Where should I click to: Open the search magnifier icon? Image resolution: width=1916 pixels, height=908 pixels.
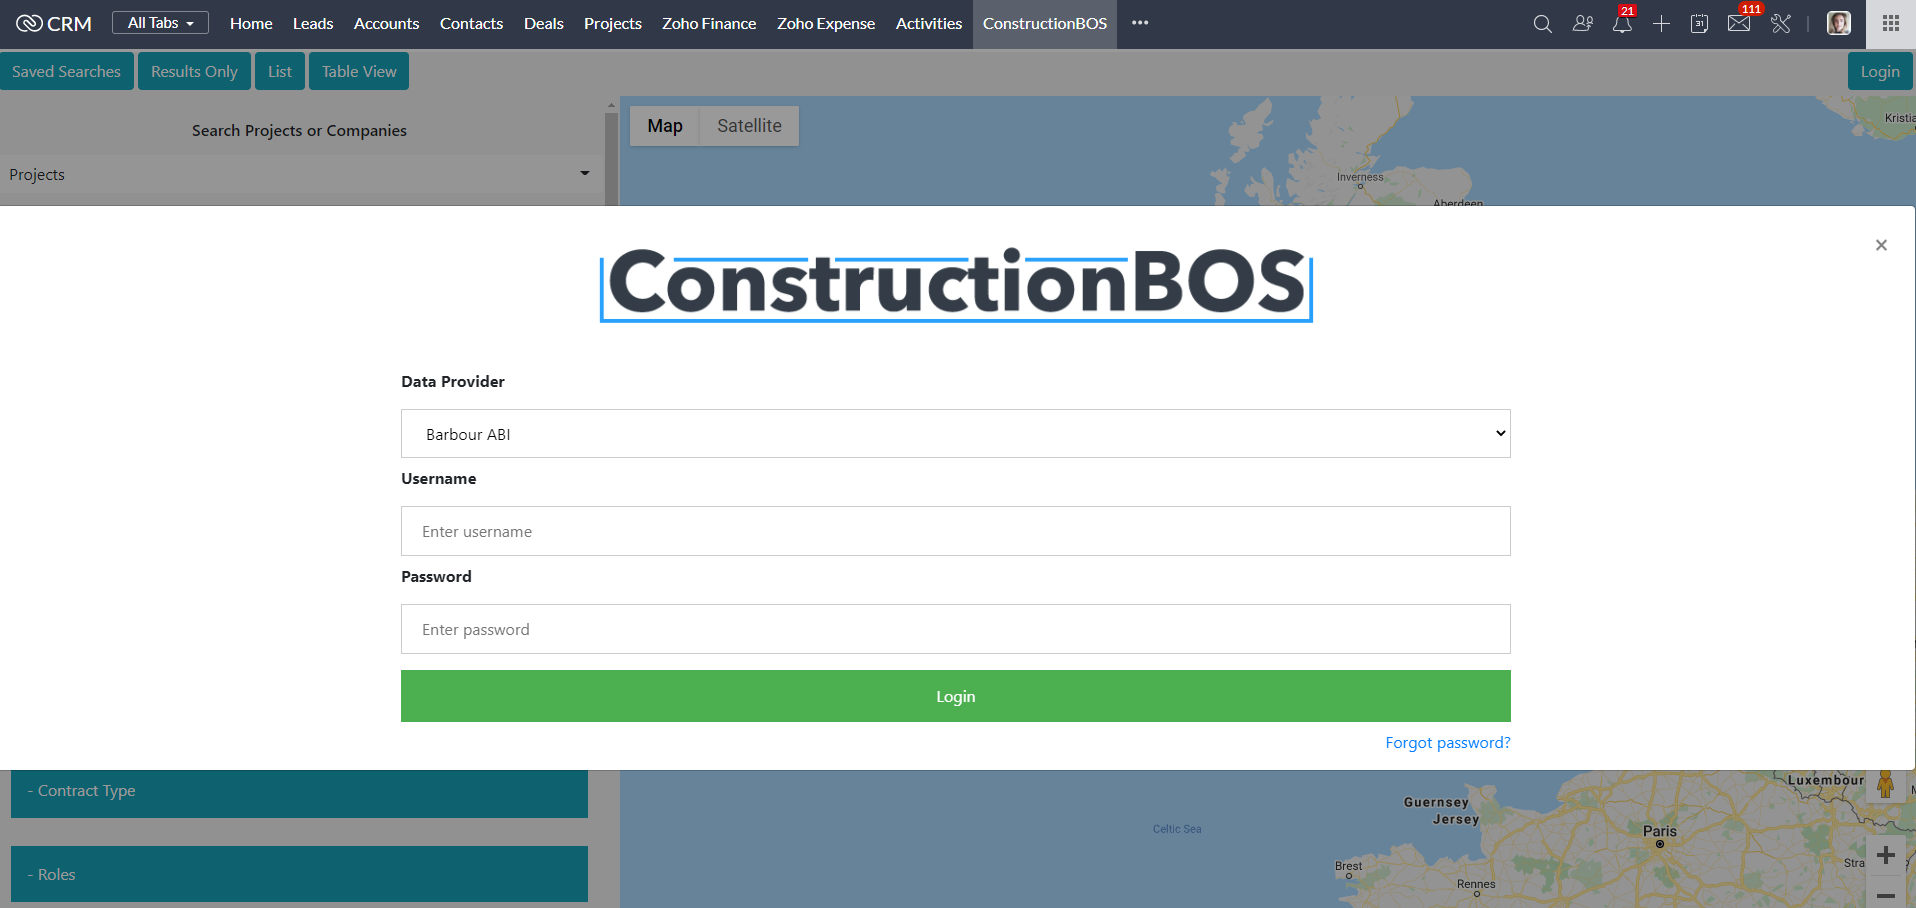pos(1542,23)
